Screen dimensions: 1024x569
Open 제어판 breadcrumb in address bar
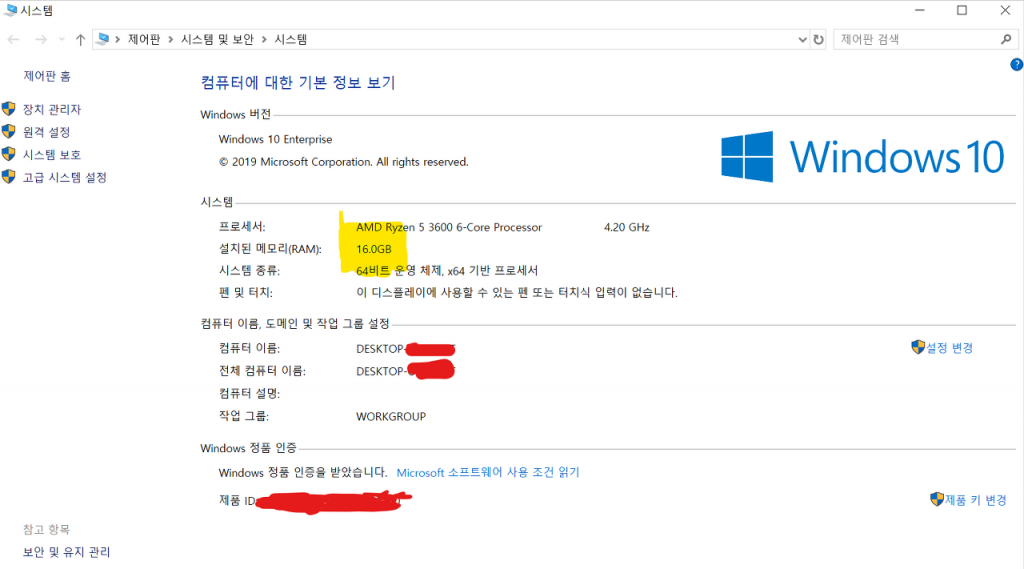(144, 39)
